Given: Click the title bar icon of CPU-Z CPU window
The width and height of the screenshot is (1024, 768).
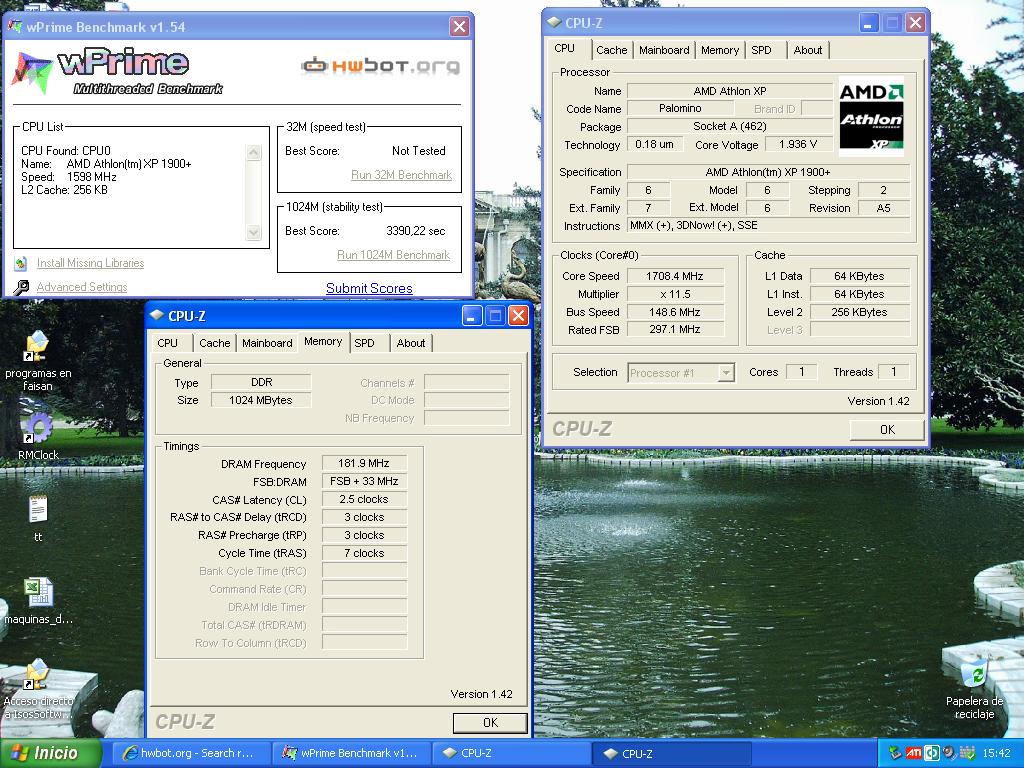Looking at the screenshot, I should [554, 22].
